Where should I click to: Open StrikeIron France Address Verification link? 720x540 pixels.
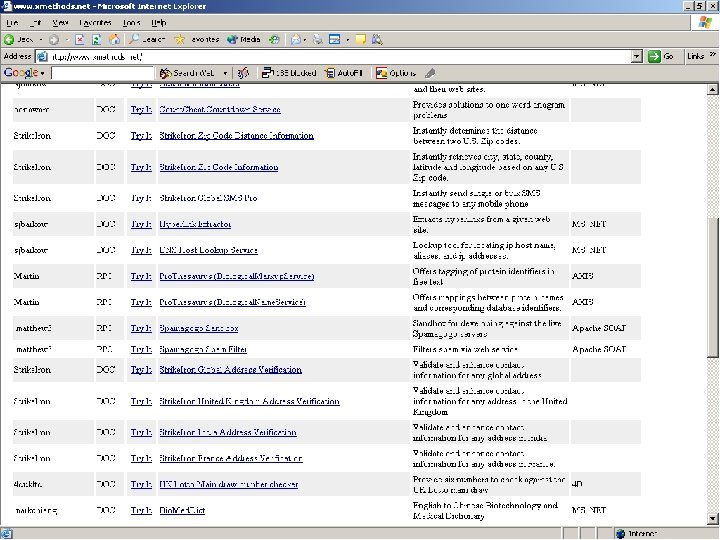(231, 458)
